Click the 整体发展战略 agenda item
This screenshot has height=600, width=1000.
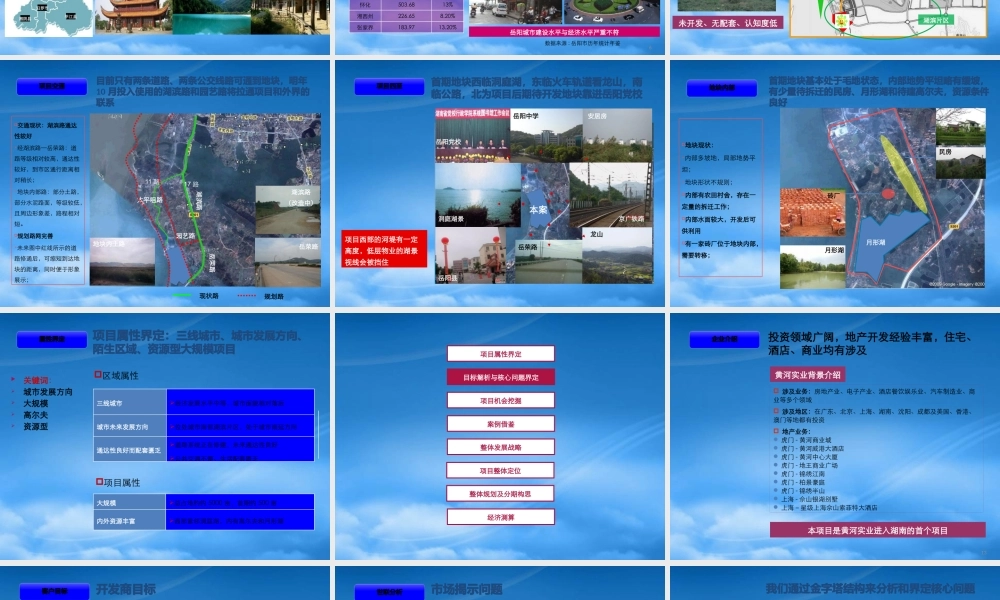click(501, 447)
